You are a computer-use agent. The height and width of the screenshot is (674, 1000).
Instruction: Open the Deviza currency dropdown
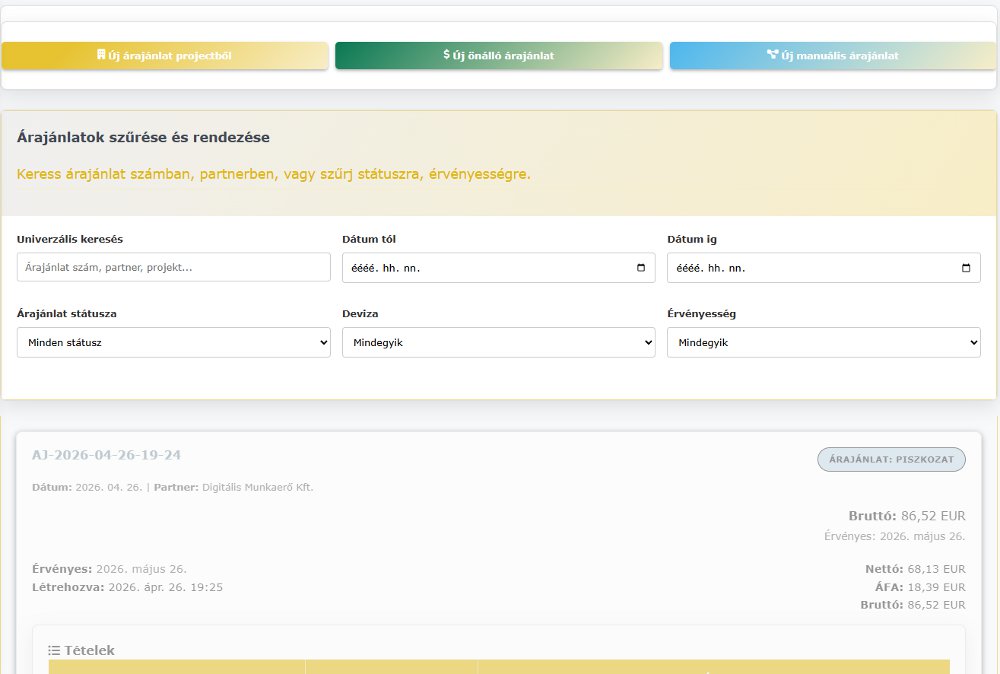coord(498,342)
